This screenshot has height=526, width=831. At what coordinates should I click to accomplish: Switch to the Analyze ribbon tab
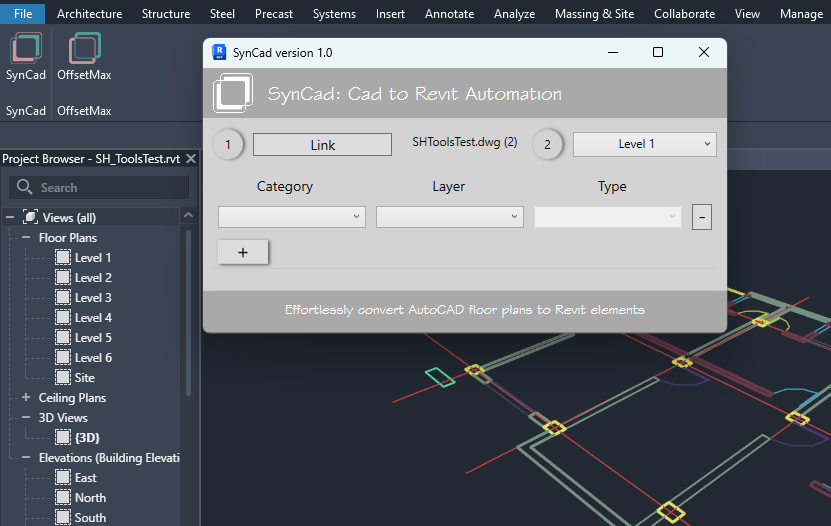tap(515, 14)
